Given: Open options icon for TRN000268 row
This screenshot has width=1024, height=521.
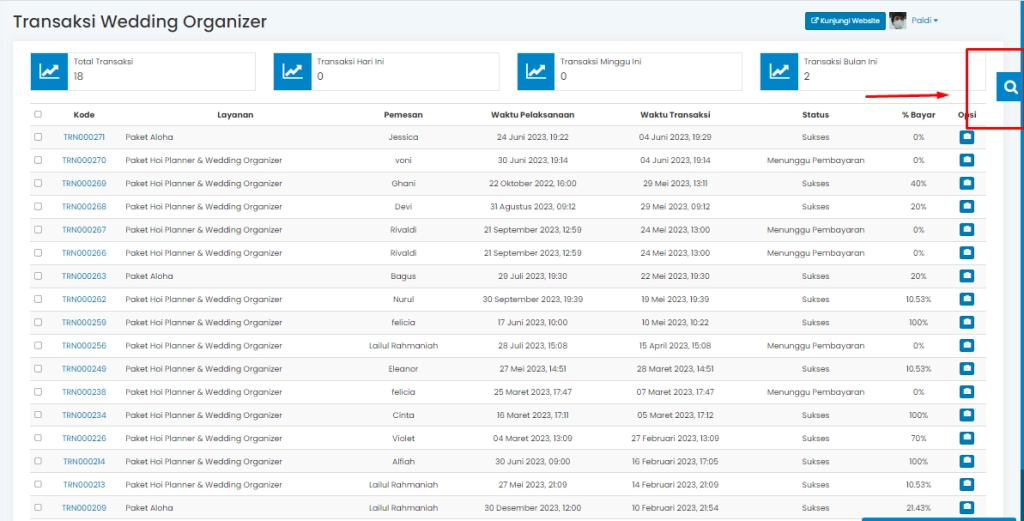Looking at the screenshot, I should tap(966, 206).
